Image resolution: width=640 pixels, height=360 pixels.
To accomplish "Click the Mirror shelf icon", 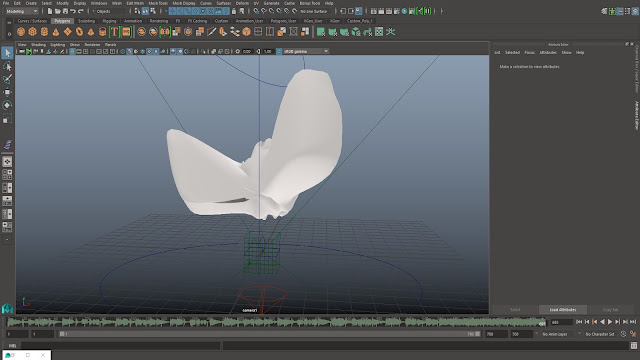I will click(x=165, y=31).
